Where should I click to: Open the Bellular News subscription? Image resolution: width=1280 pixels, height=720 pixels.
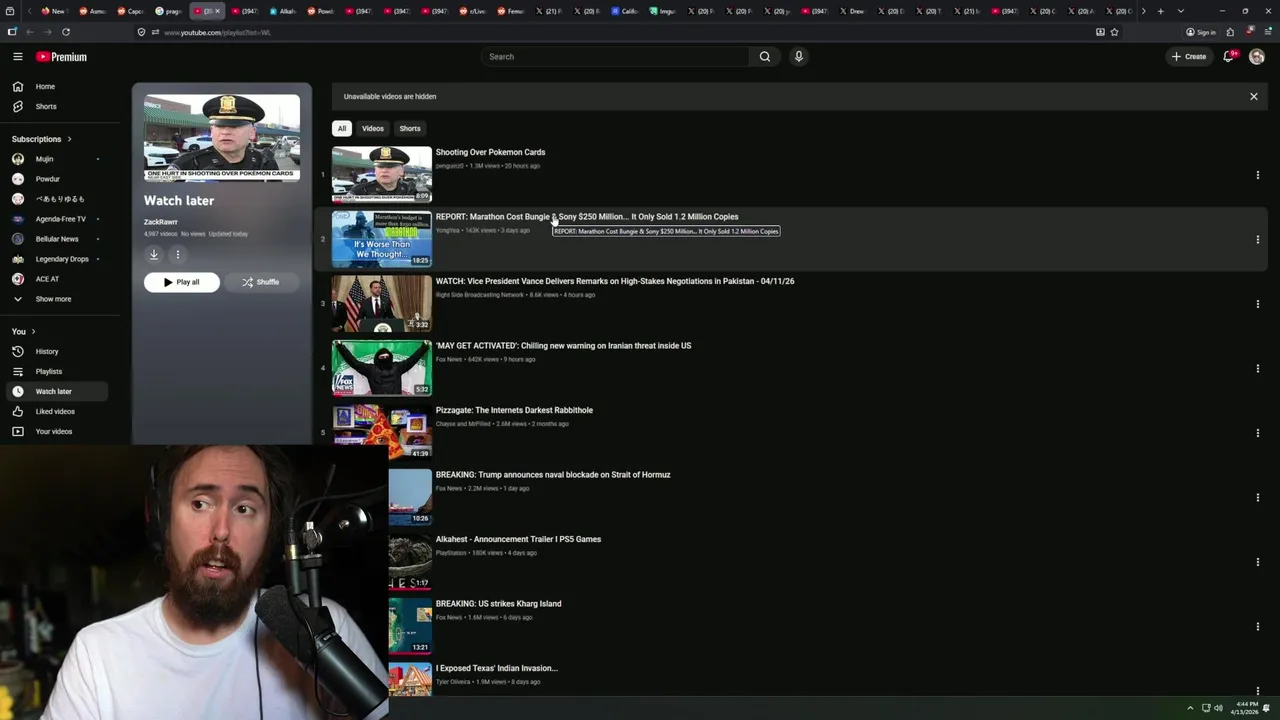point(57,239)
